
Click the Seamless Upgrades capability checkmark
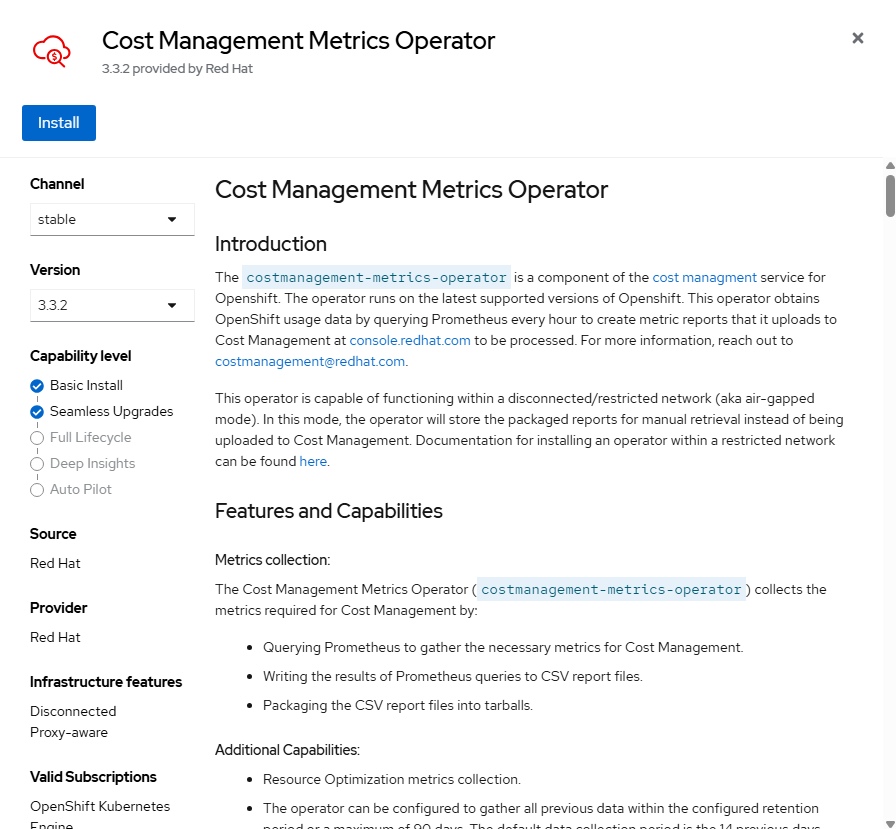coord(37,412)
